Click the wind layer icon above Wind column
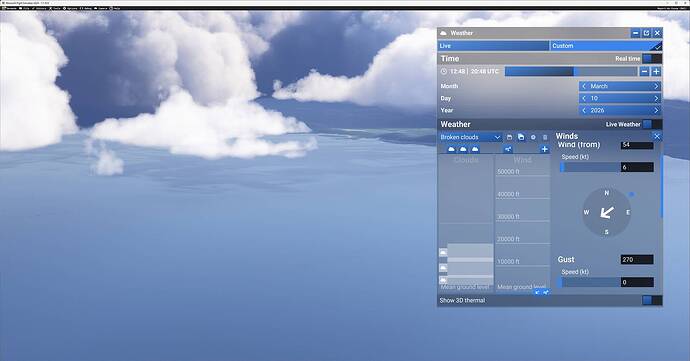 [508, 149]
